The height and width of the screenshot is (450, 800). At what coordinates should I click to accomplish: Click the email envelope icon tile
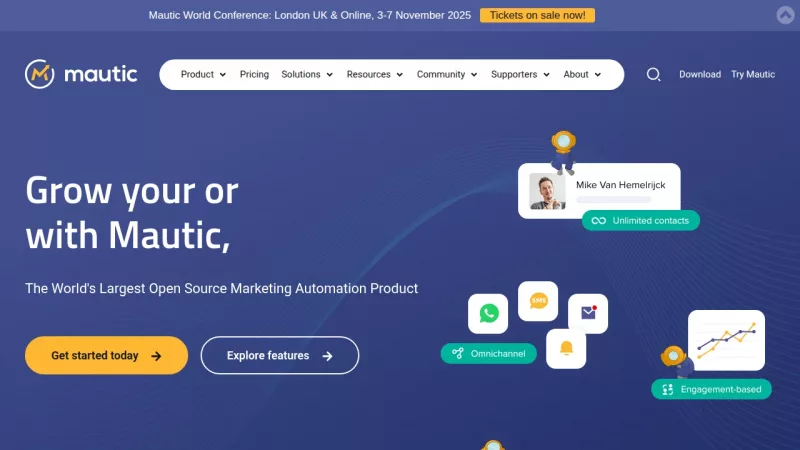point(588,313)
